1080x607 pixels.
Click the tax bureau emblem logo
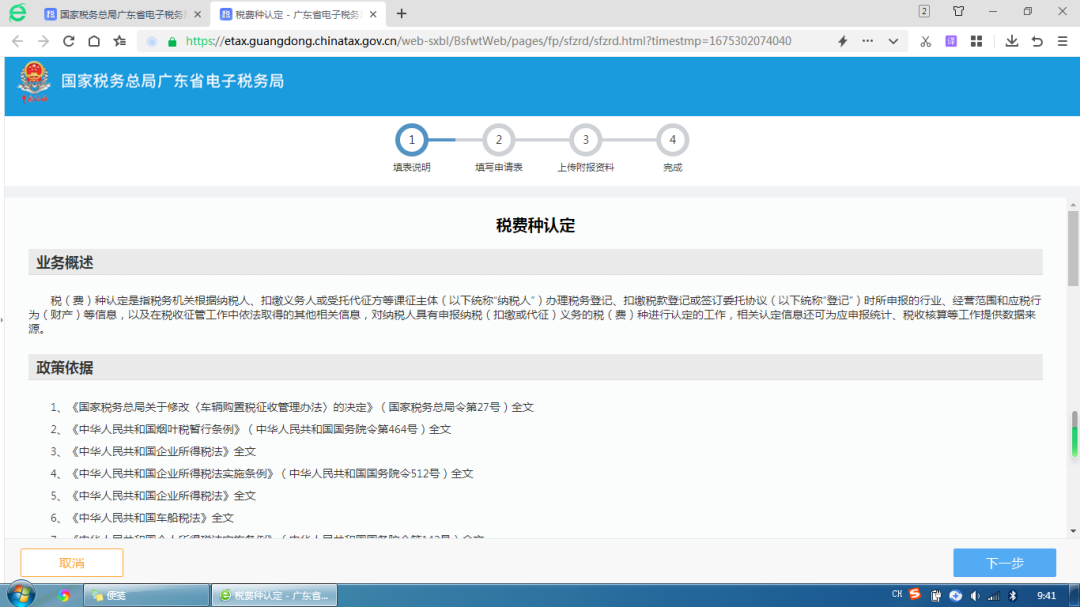coord(34,81)
